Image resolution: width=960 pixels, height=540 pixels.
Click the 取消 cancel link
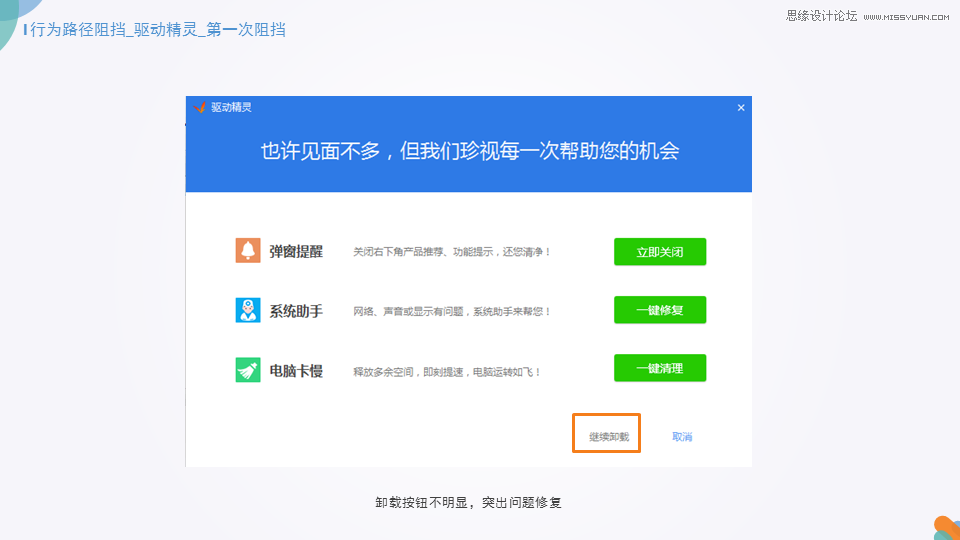click(x=682, y=437)
